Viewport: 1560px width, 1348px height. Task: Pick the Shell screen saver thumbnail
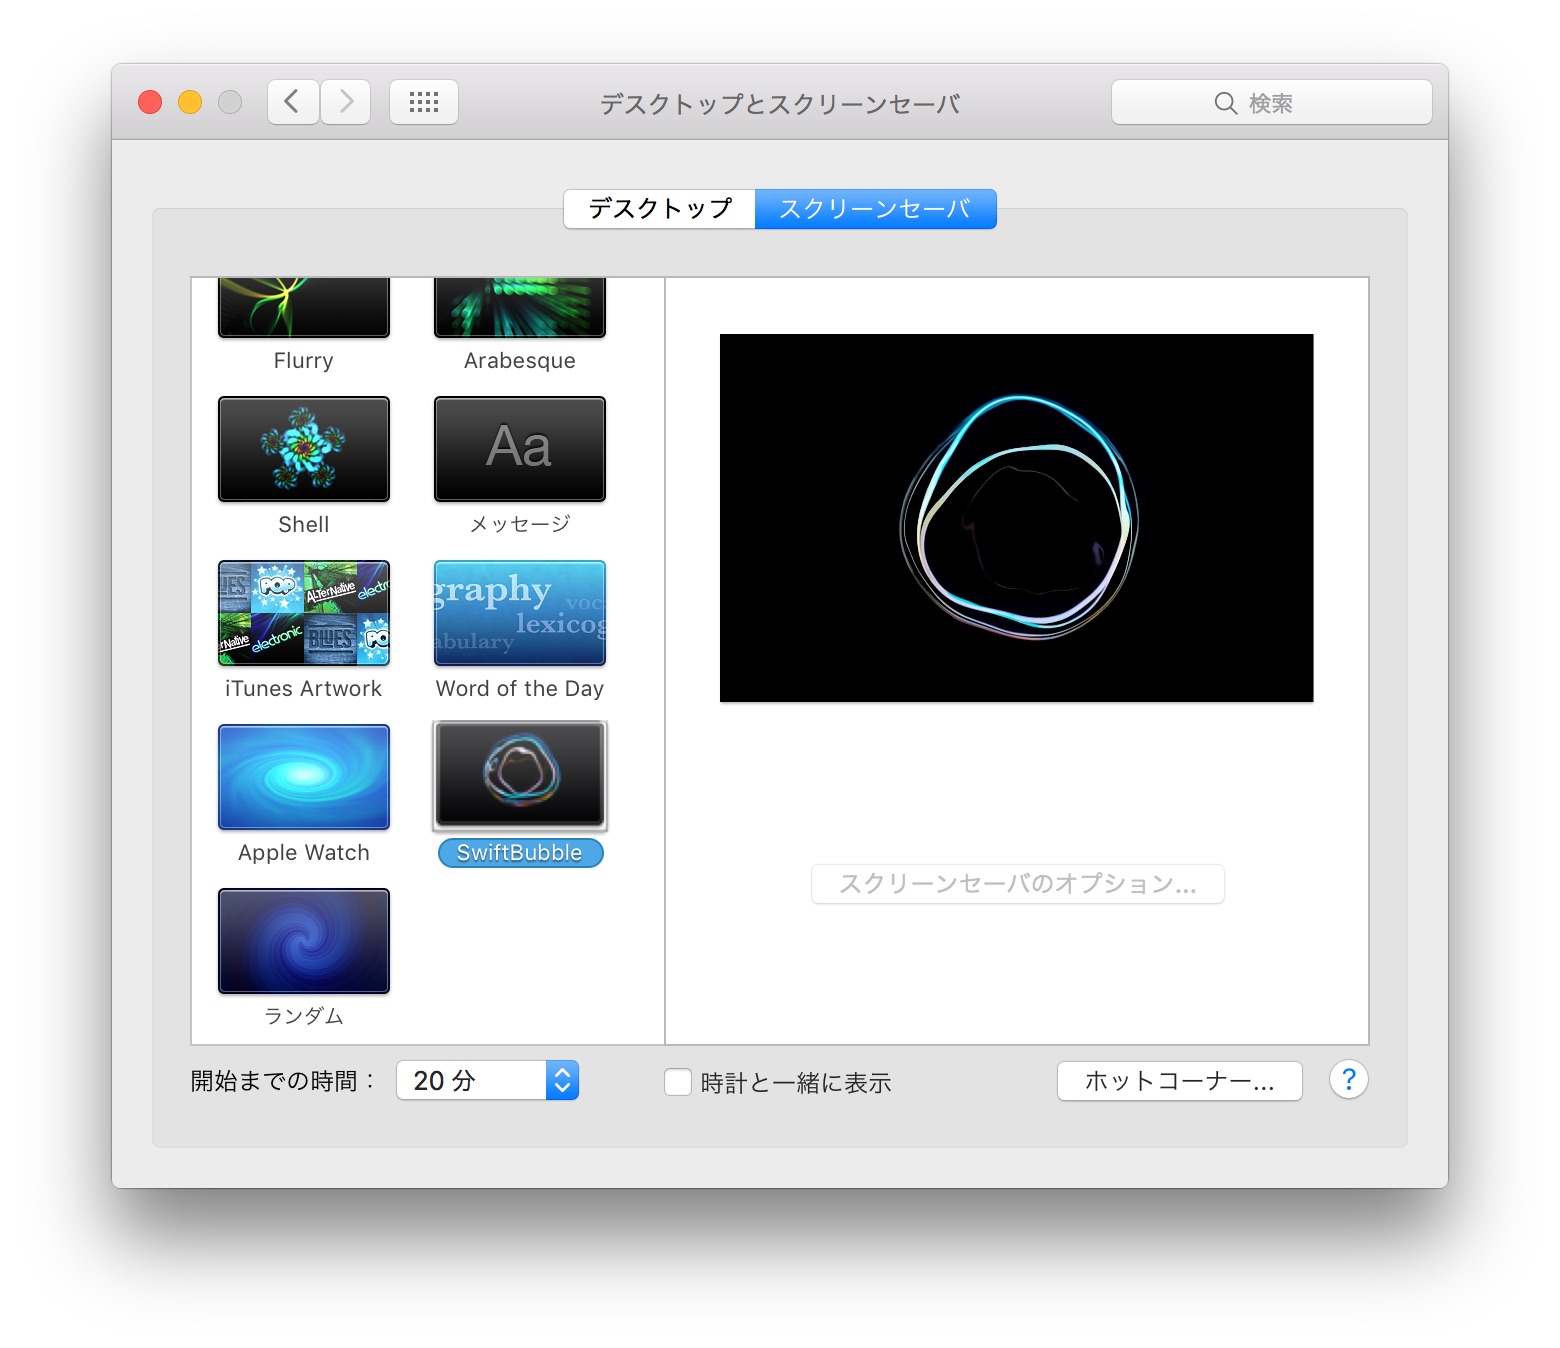[304, 449]
